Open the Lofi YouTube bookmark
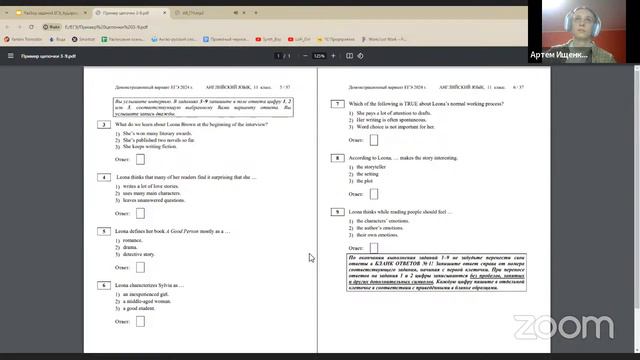 coord(299,39)
